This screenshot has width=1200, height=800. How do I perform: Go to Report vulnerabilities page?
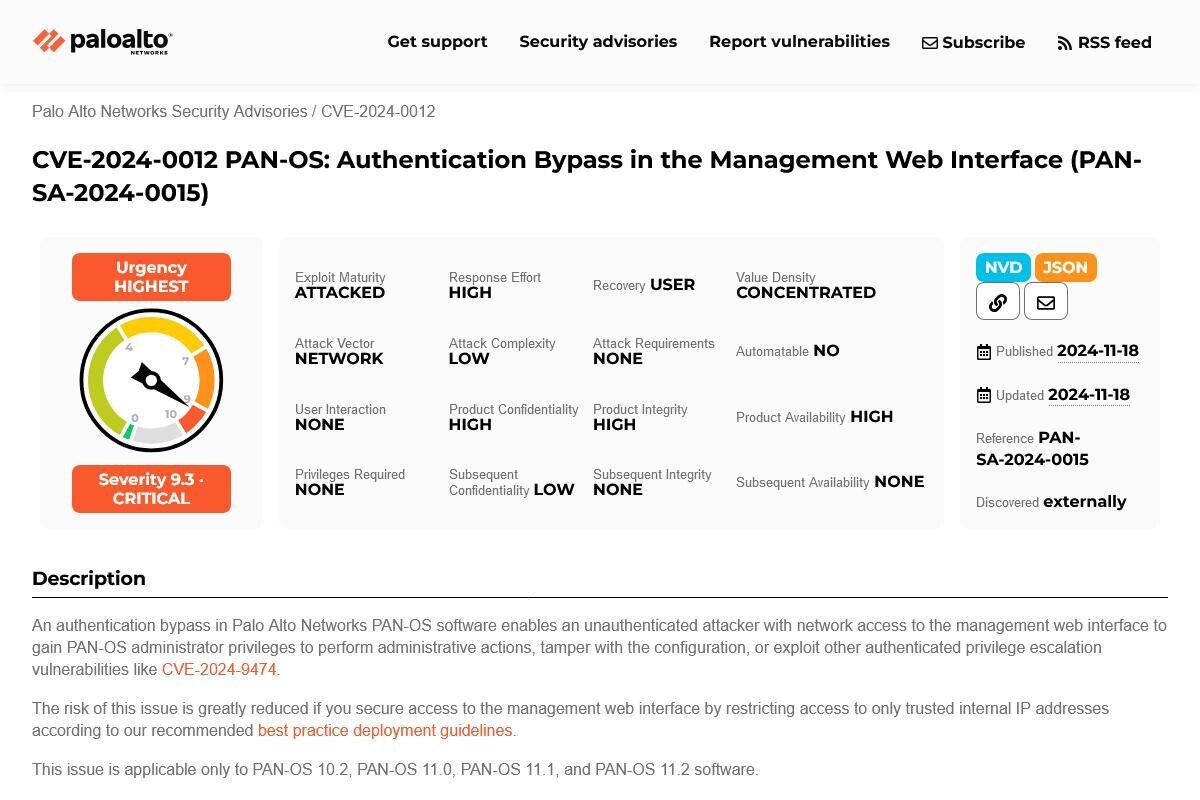(799, 42)
